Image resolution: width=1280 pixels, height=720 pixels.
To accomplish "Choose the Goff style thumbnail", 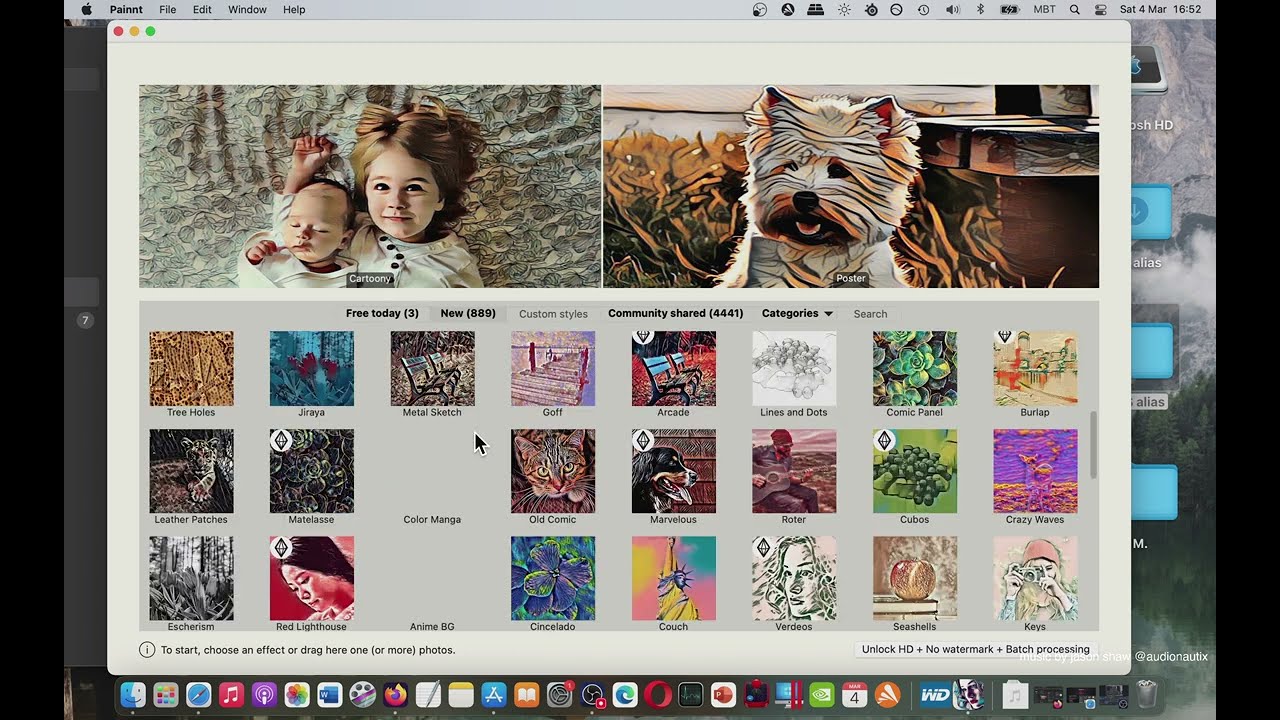I will [553, 368].
